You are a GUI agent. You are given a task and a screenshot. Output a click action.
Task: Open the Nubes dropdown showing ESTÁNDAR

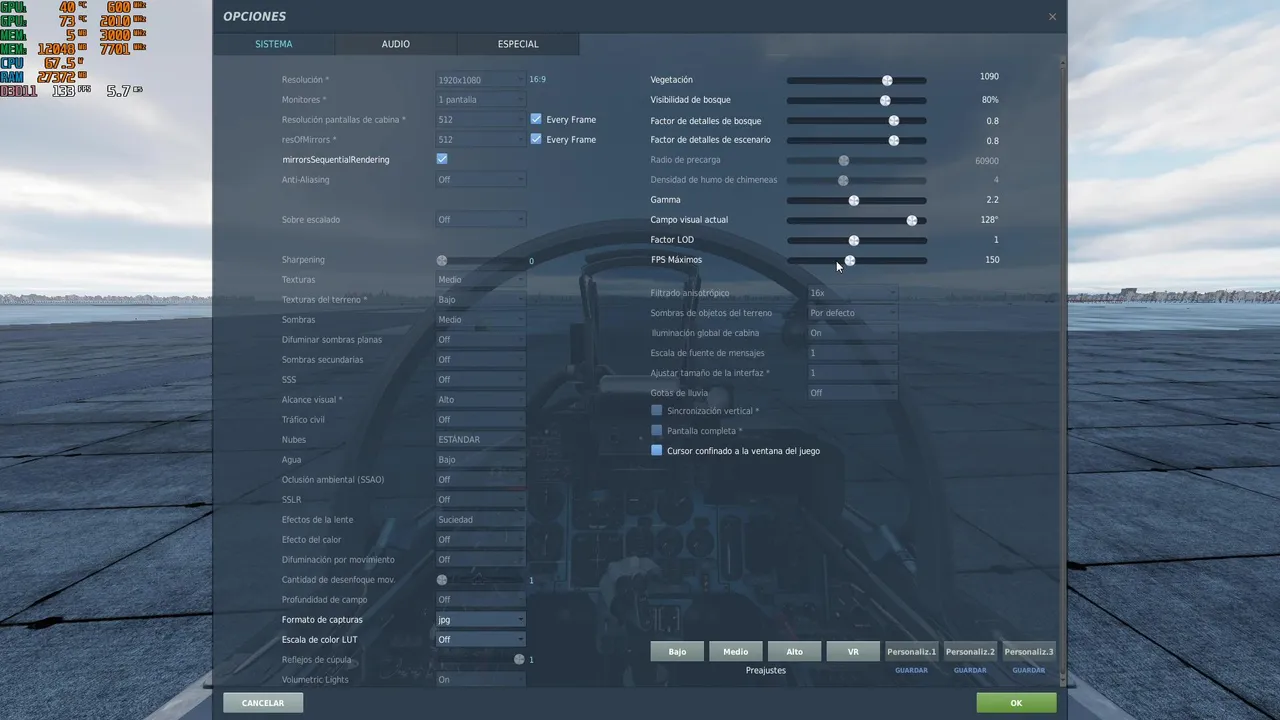click(480, 440)
